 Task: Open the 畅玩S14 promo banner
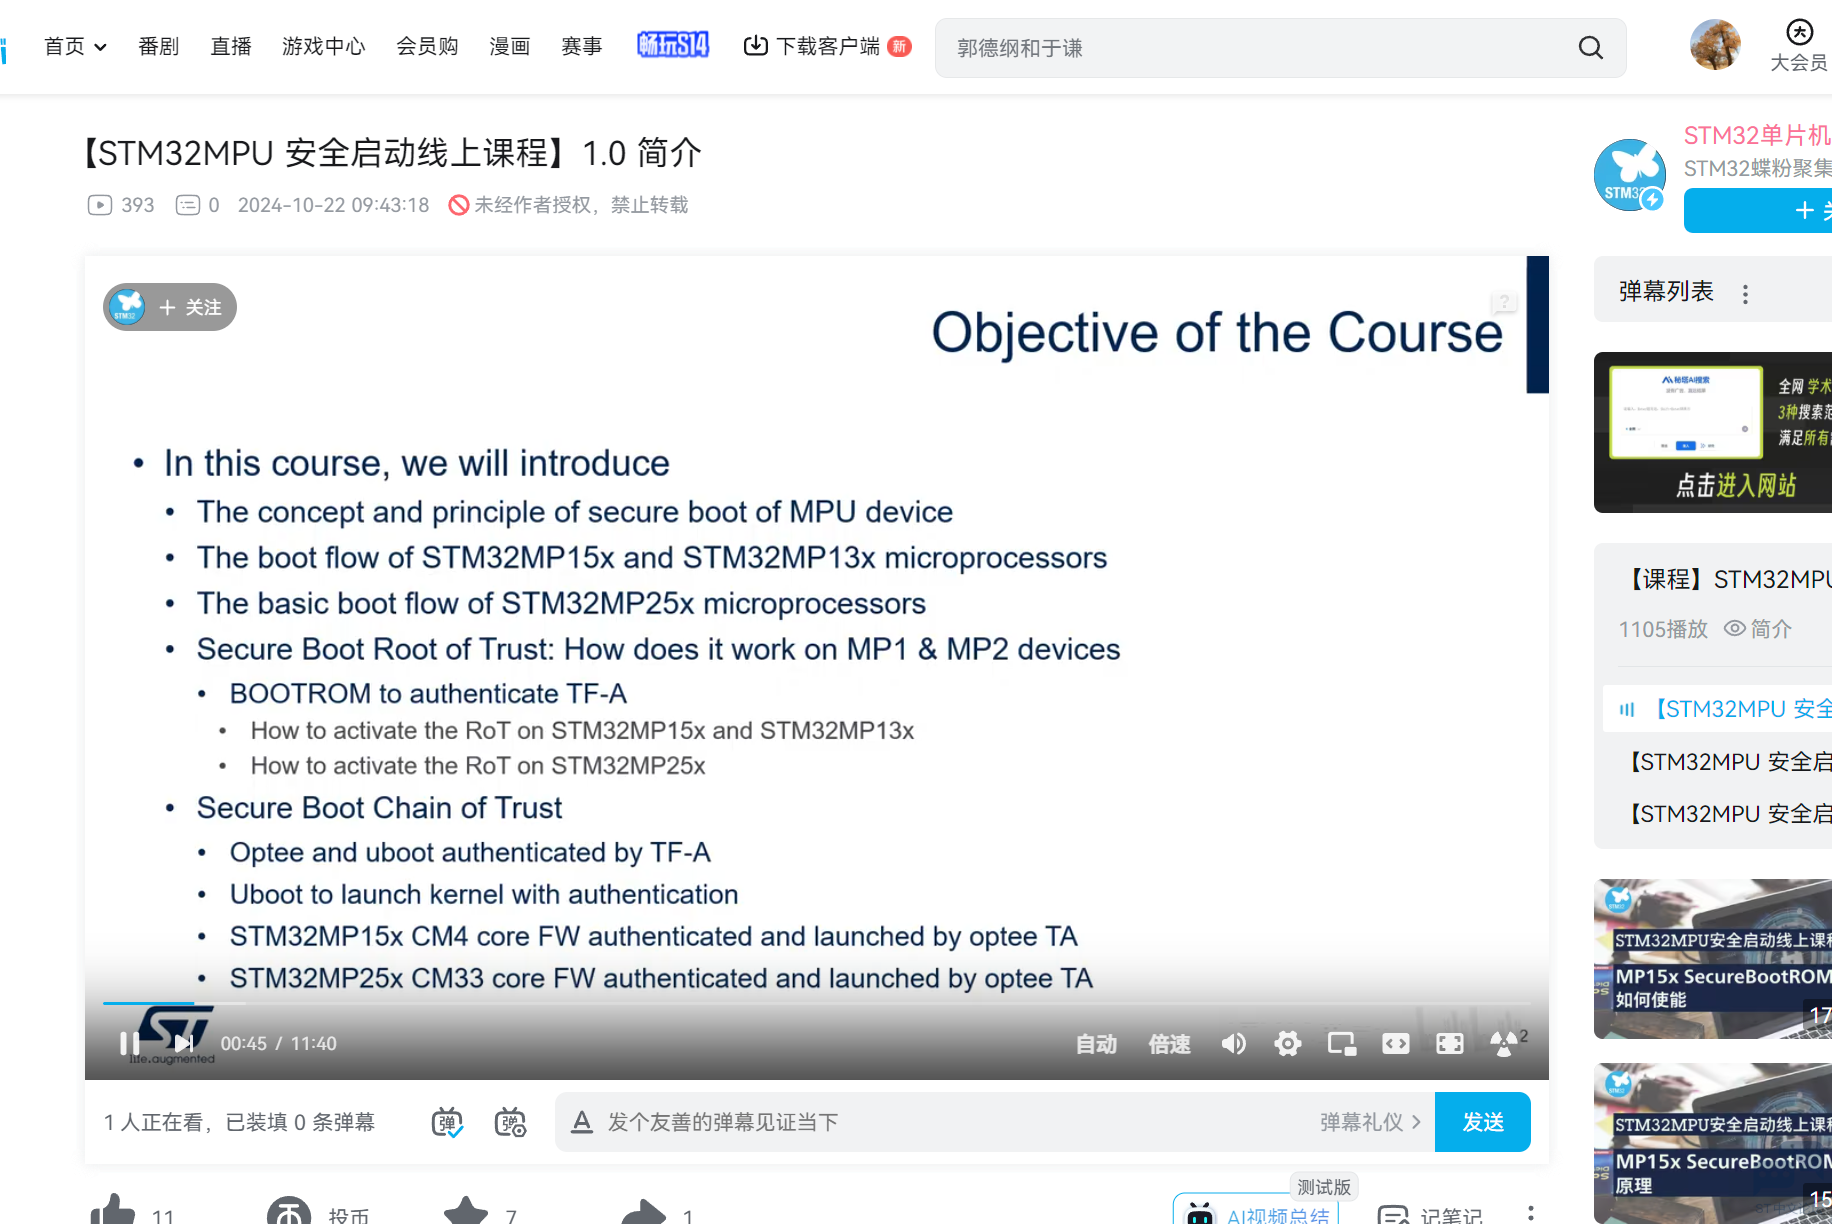[x=673, y=45]
